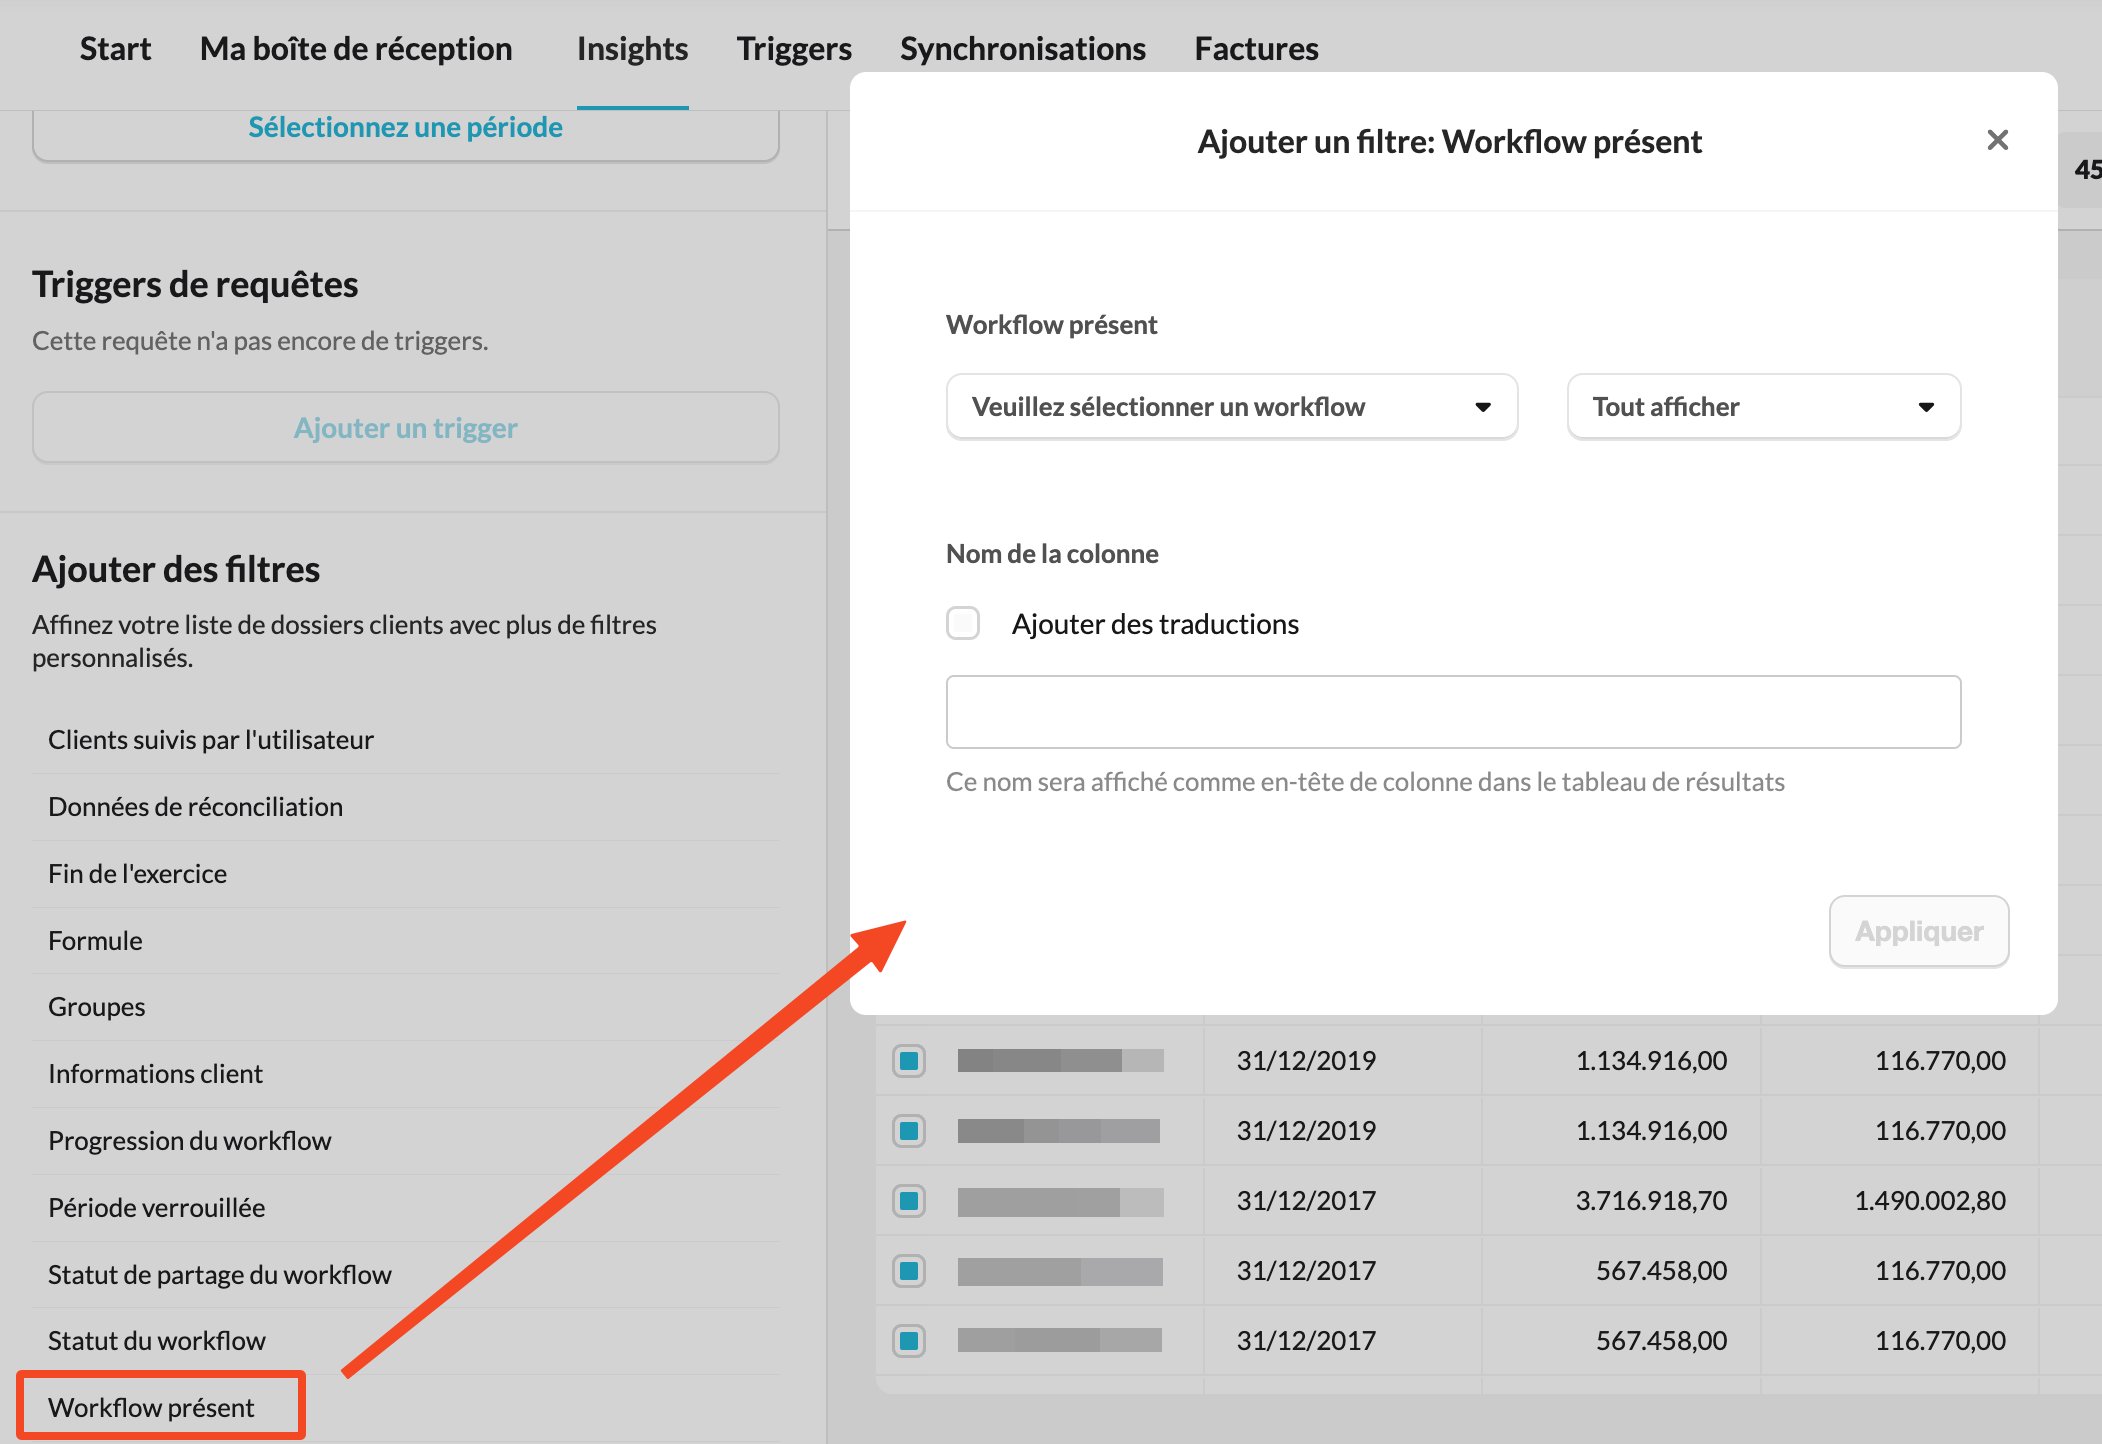Go to Ma boîte de réception

pyautogui.click(x=356, y=49)
